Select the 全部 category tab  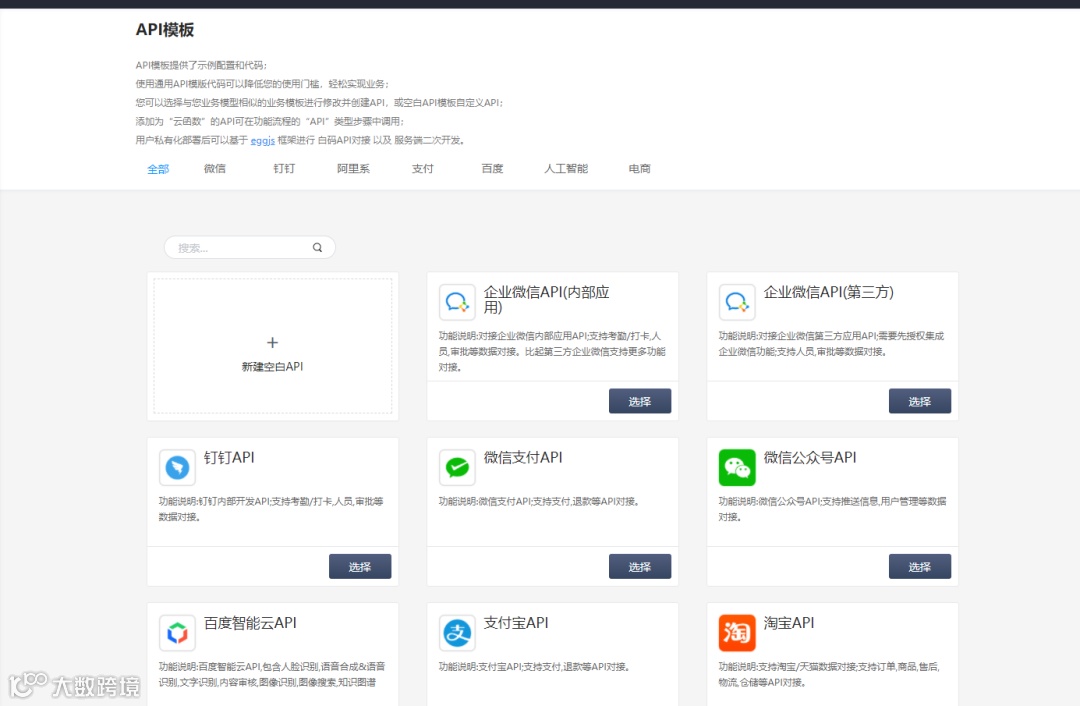click(158, 169)
